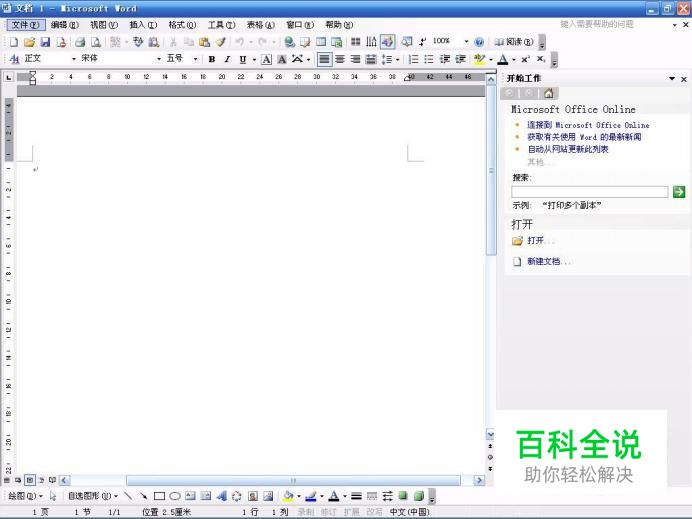The height and width of the screenshot is (519, 692).
Task: Toggle numbered list formatting
Action: [x=414, y=59]
